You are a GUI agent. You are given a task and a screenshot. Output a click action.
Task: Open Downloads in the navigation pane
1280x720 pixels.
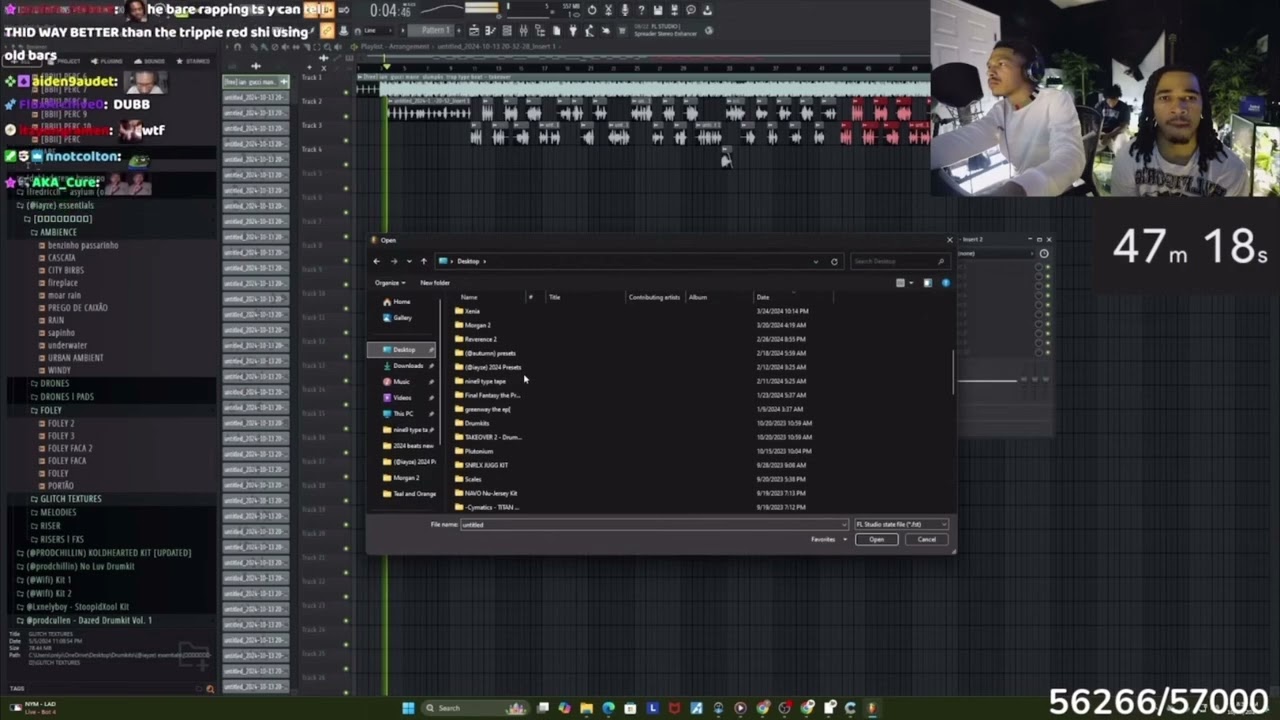[x=403, y=366]
